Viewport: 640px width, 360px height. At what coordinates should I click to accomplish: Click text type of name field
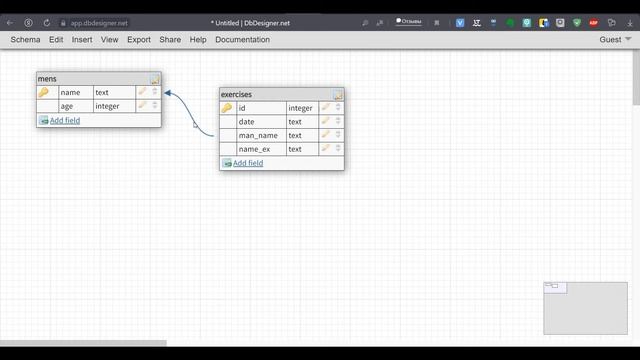point(114,93)
